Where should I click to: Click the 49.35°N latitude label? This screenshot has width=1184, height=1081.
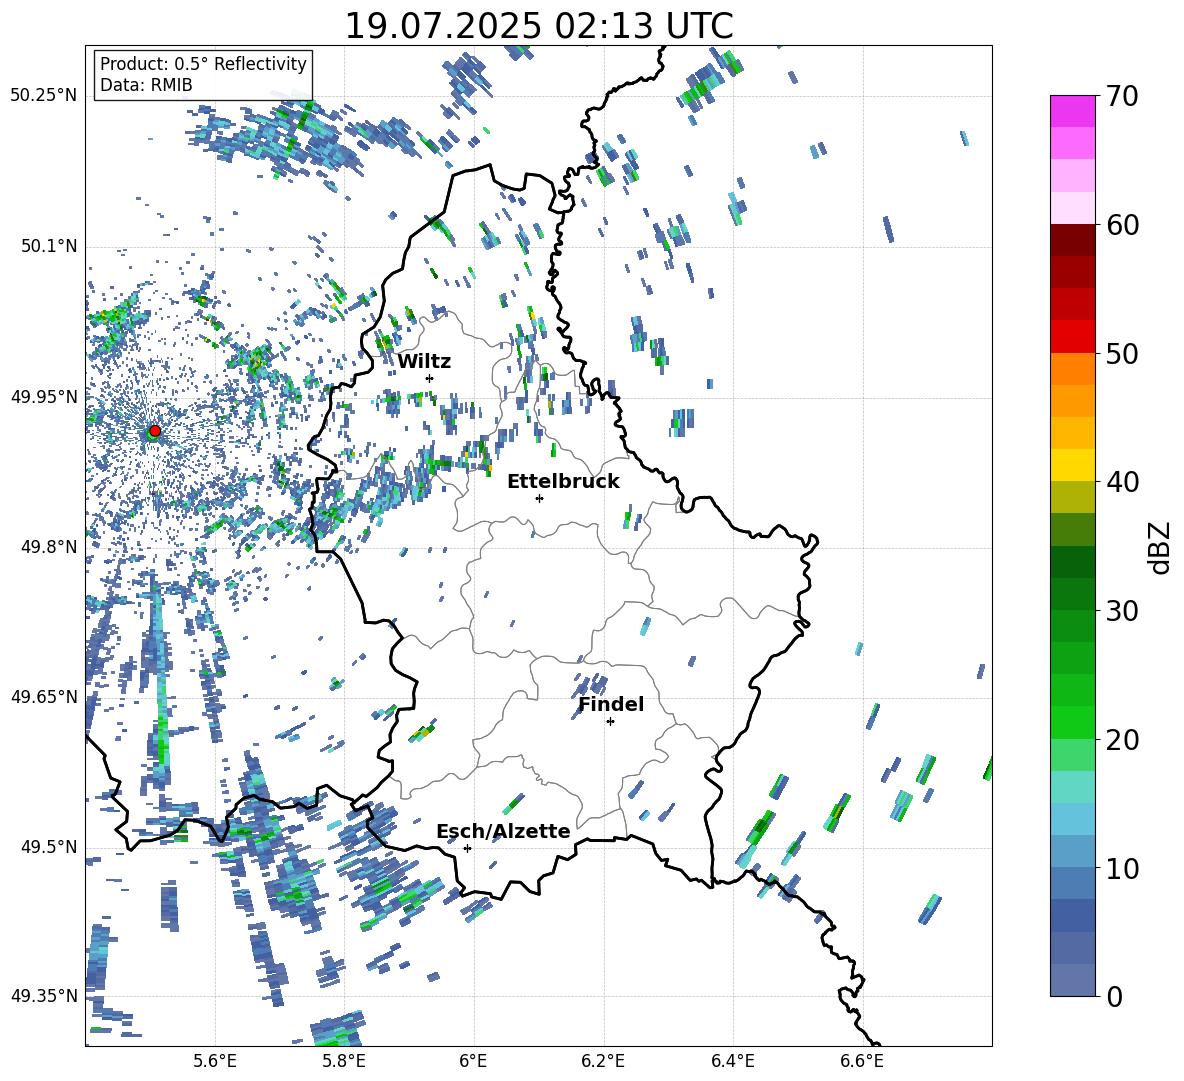click(44, 996)
